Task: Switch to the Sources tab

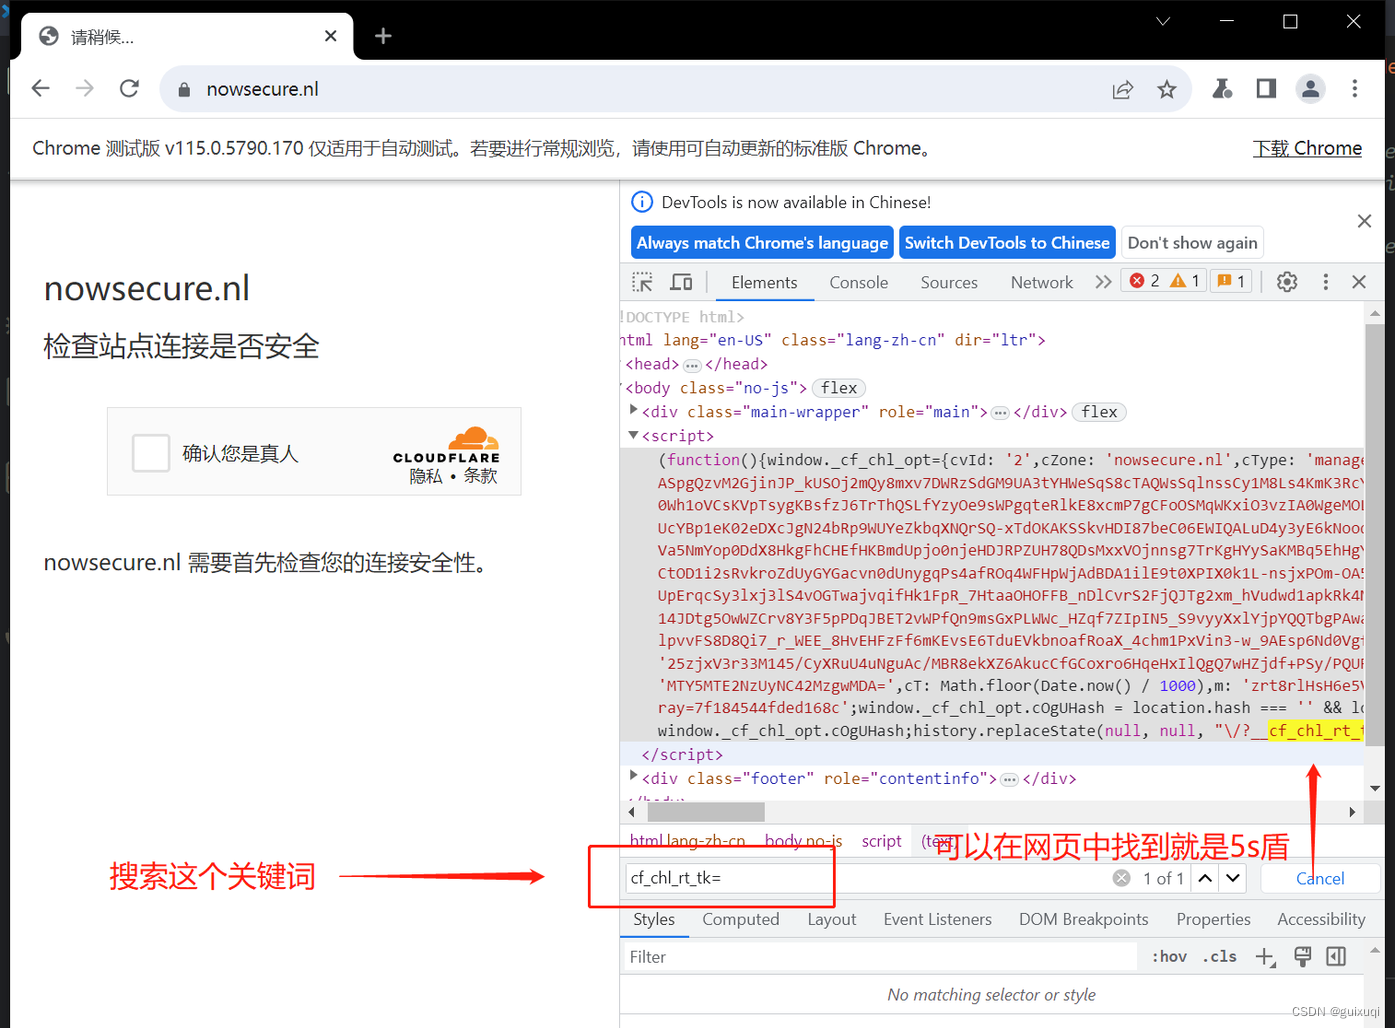Action: pos(949,283)
